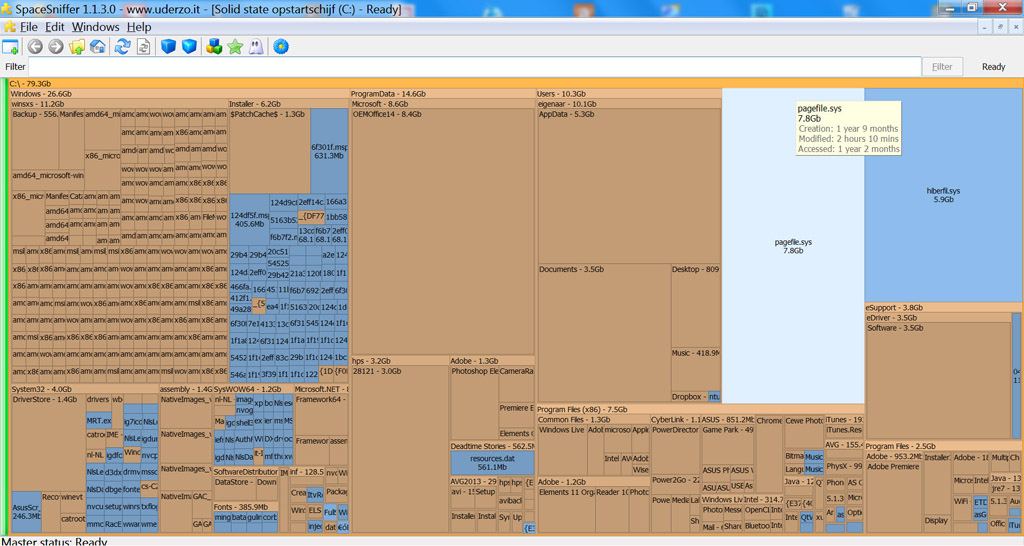Screen dimensions: 1024x546
Task: Select the Program Files (x86) - 7.5Gb header
Action: click(699, 410)
